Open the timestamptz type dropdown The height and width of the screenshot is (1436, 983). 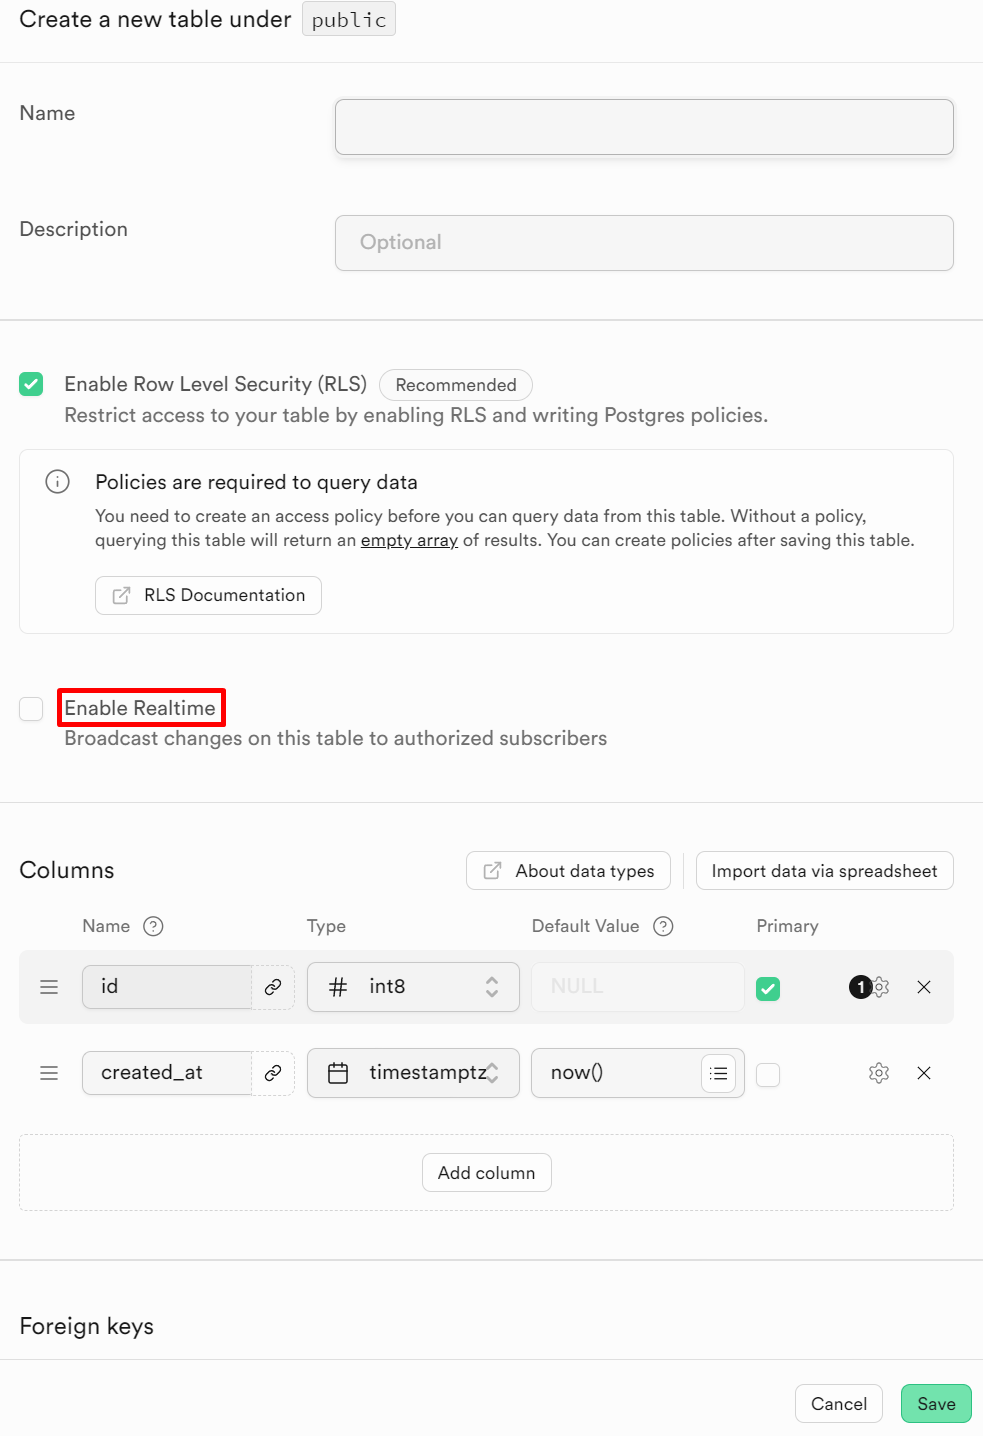pyautogui.click(x=413, y=1073)
